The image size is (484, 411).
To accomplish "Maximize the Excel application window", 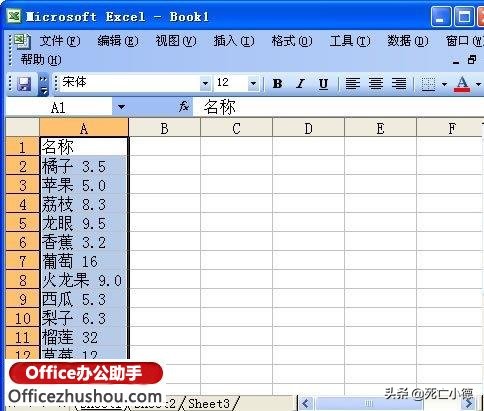I will (464, 17).
